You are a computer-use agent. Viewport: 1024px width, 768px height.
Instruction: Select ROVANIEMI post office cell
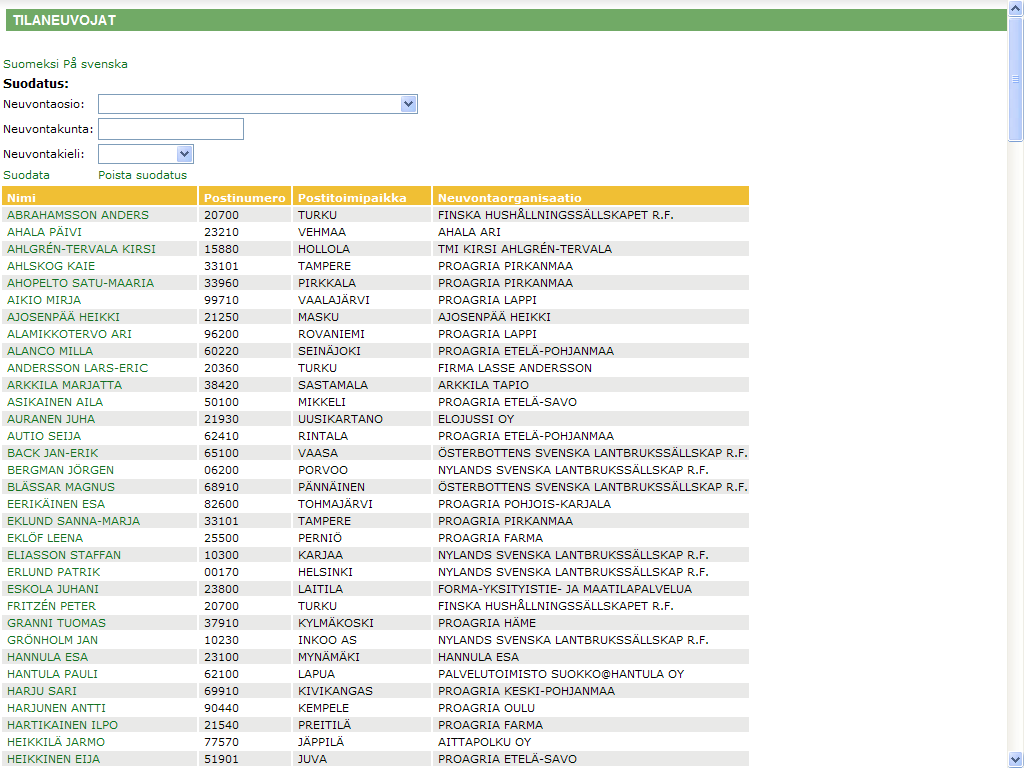[x=362, y=334]
